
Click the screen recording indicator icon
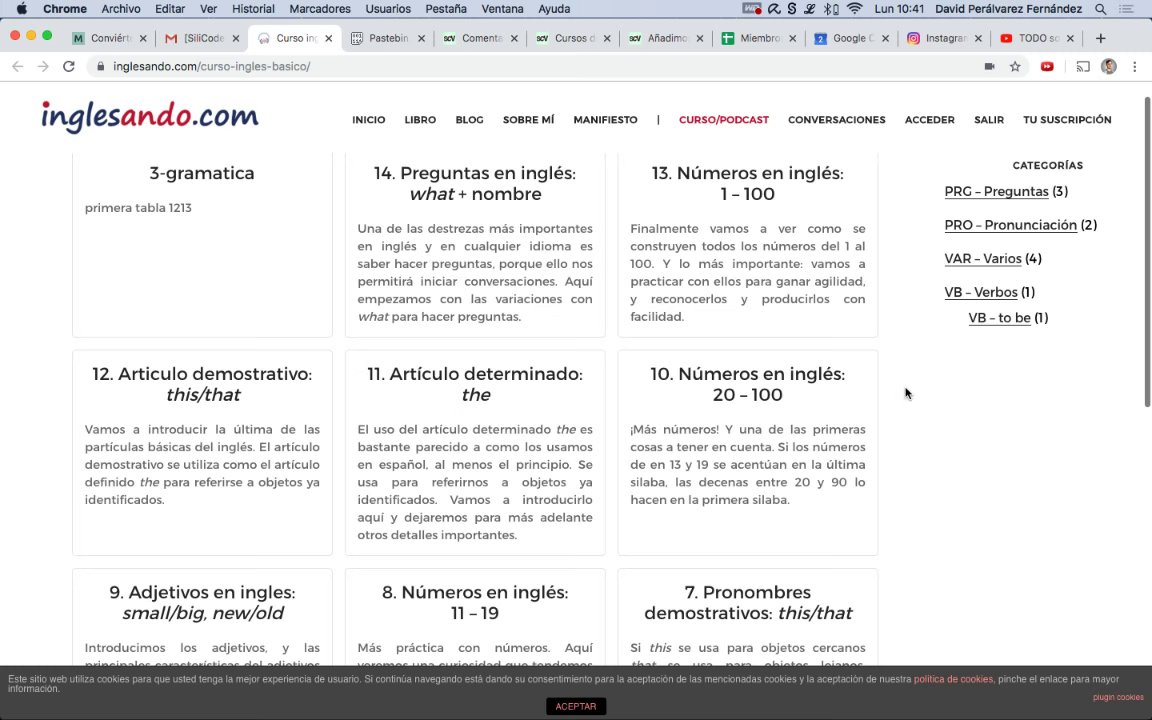tap(752, 9)
